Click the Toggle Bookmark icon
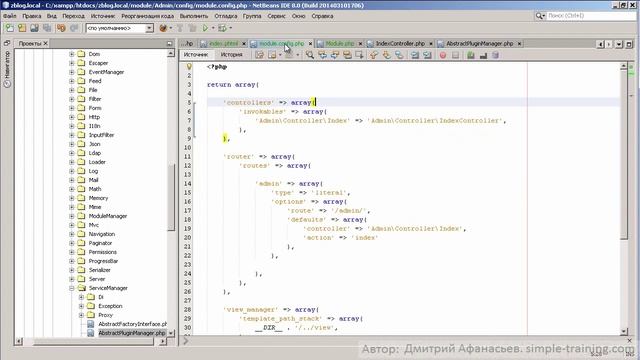This screenshot has height=360, width=640. coord(399,55)
